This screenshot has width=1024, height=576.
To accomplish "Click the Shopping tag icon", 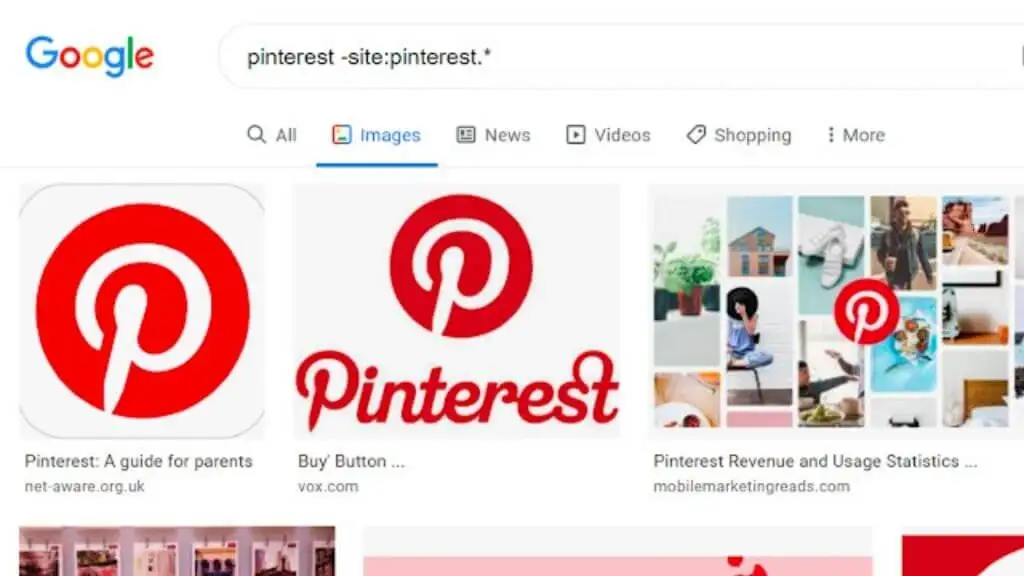I will point(696,135).
